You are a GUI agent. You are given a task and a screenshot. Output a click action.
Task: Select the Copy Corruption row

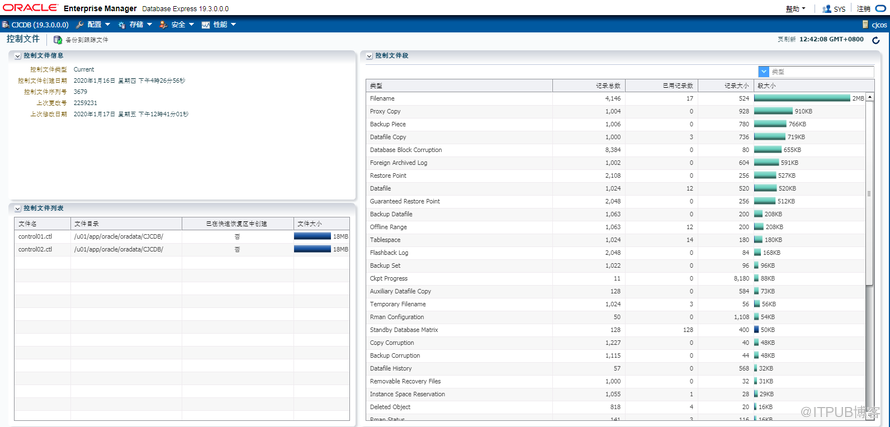click(x=616, y=343)
